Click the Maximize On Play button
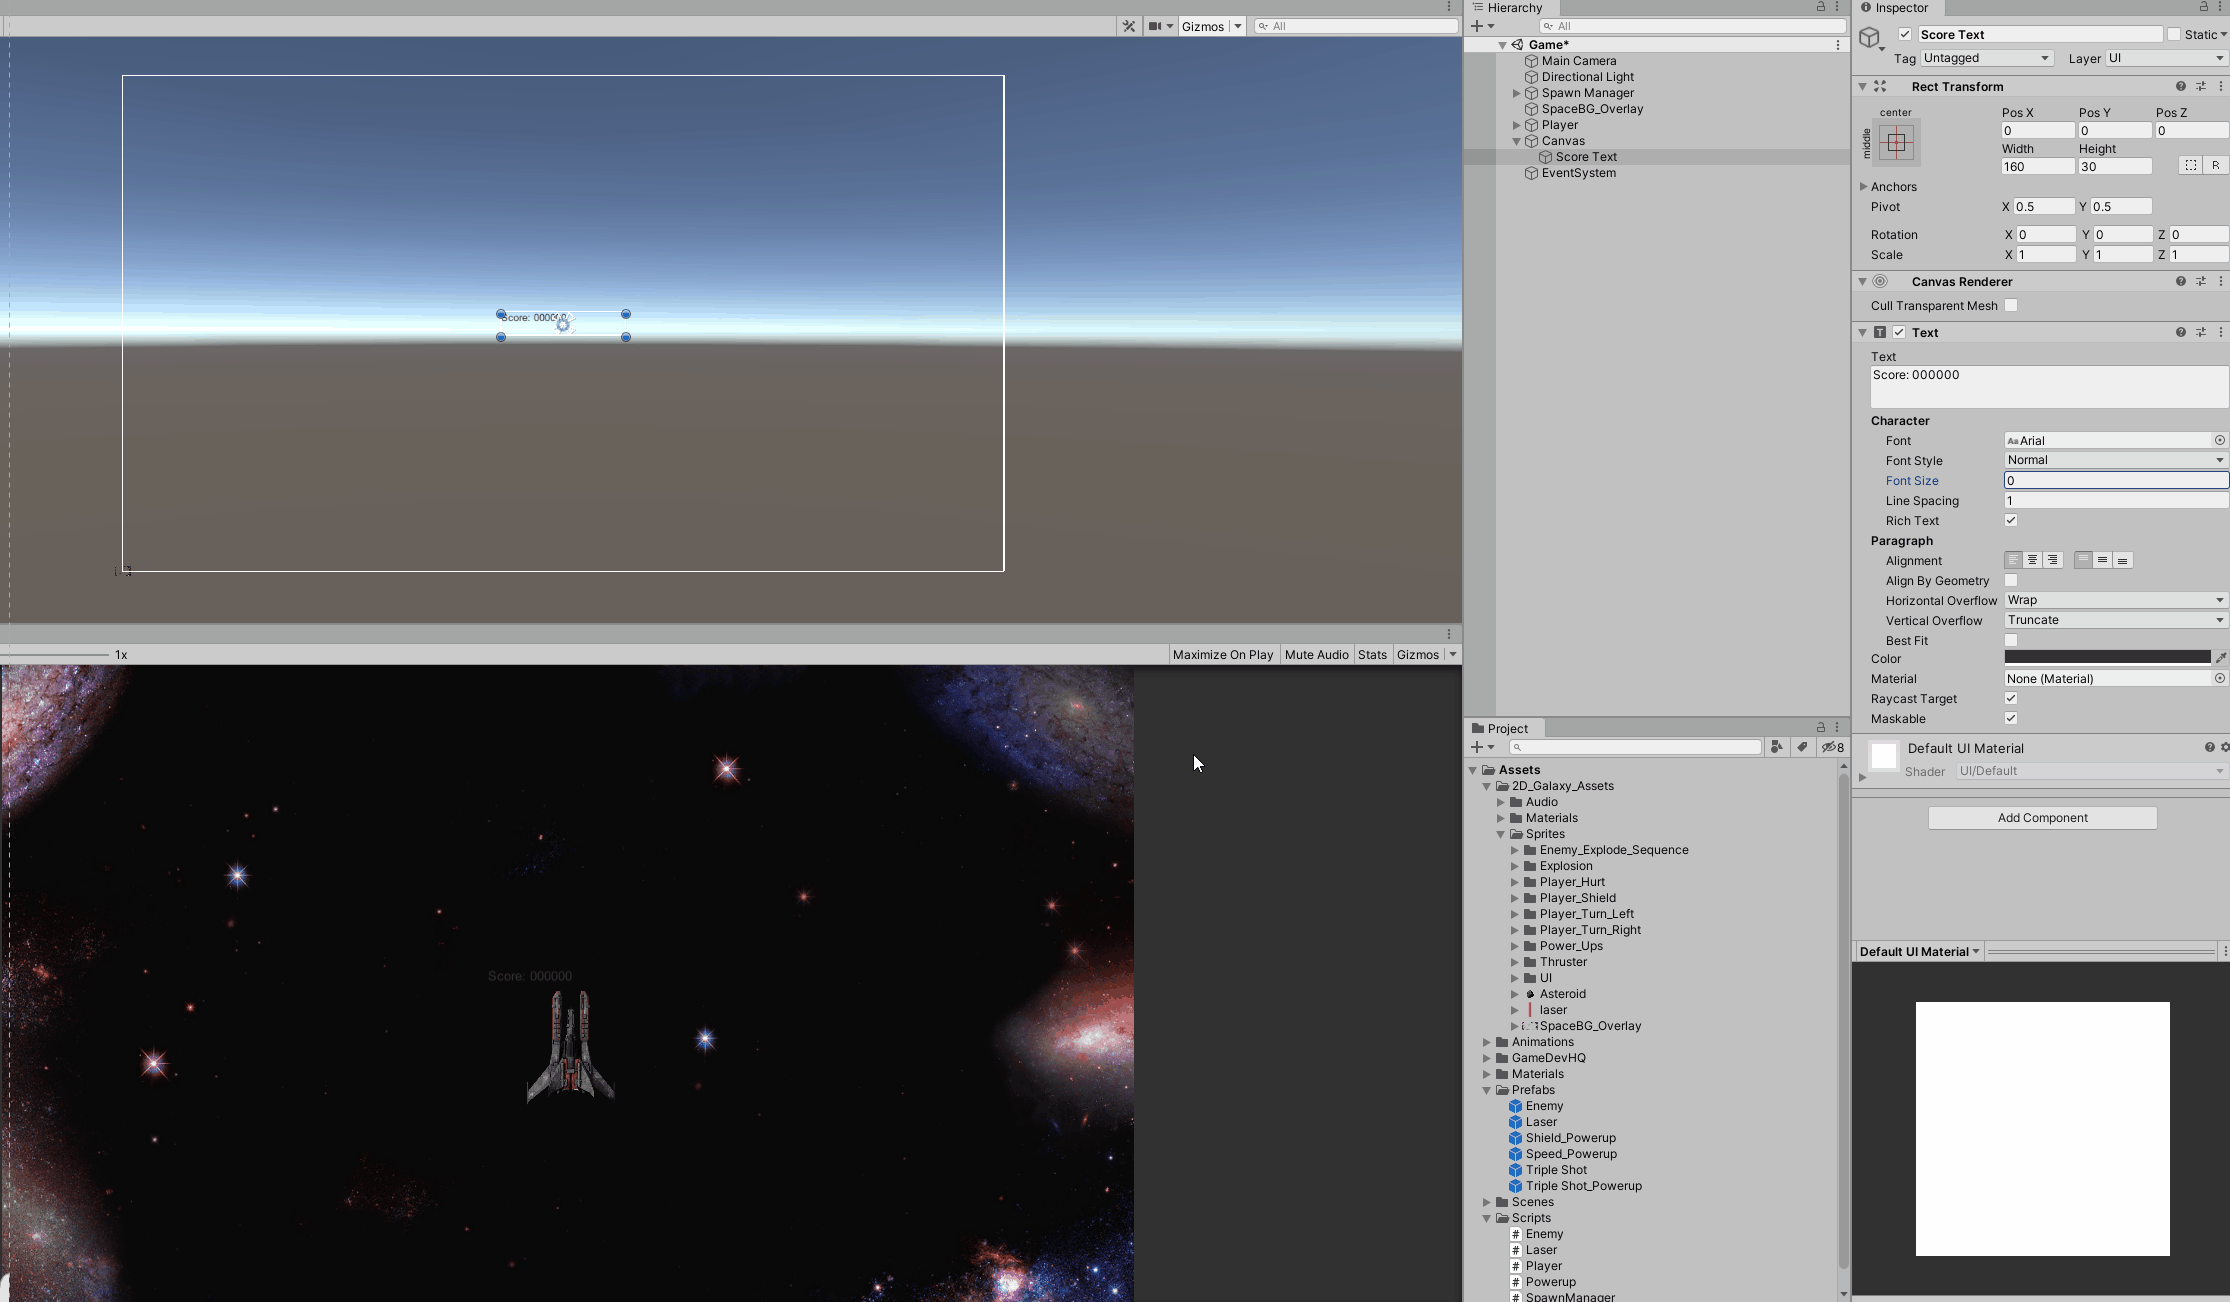Image resolution: width=2230 pixels, height=1302 pixels. [1222, 655]
